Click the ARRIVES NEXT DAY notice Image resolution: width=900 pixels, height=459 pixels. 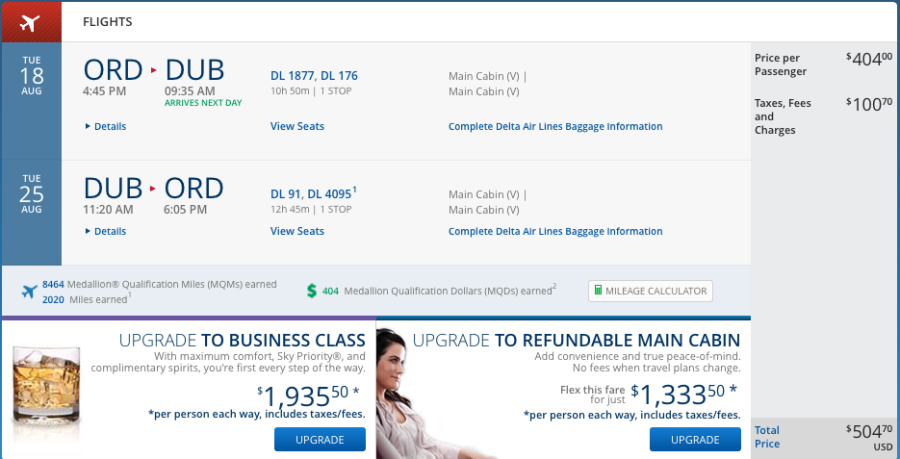203,103
